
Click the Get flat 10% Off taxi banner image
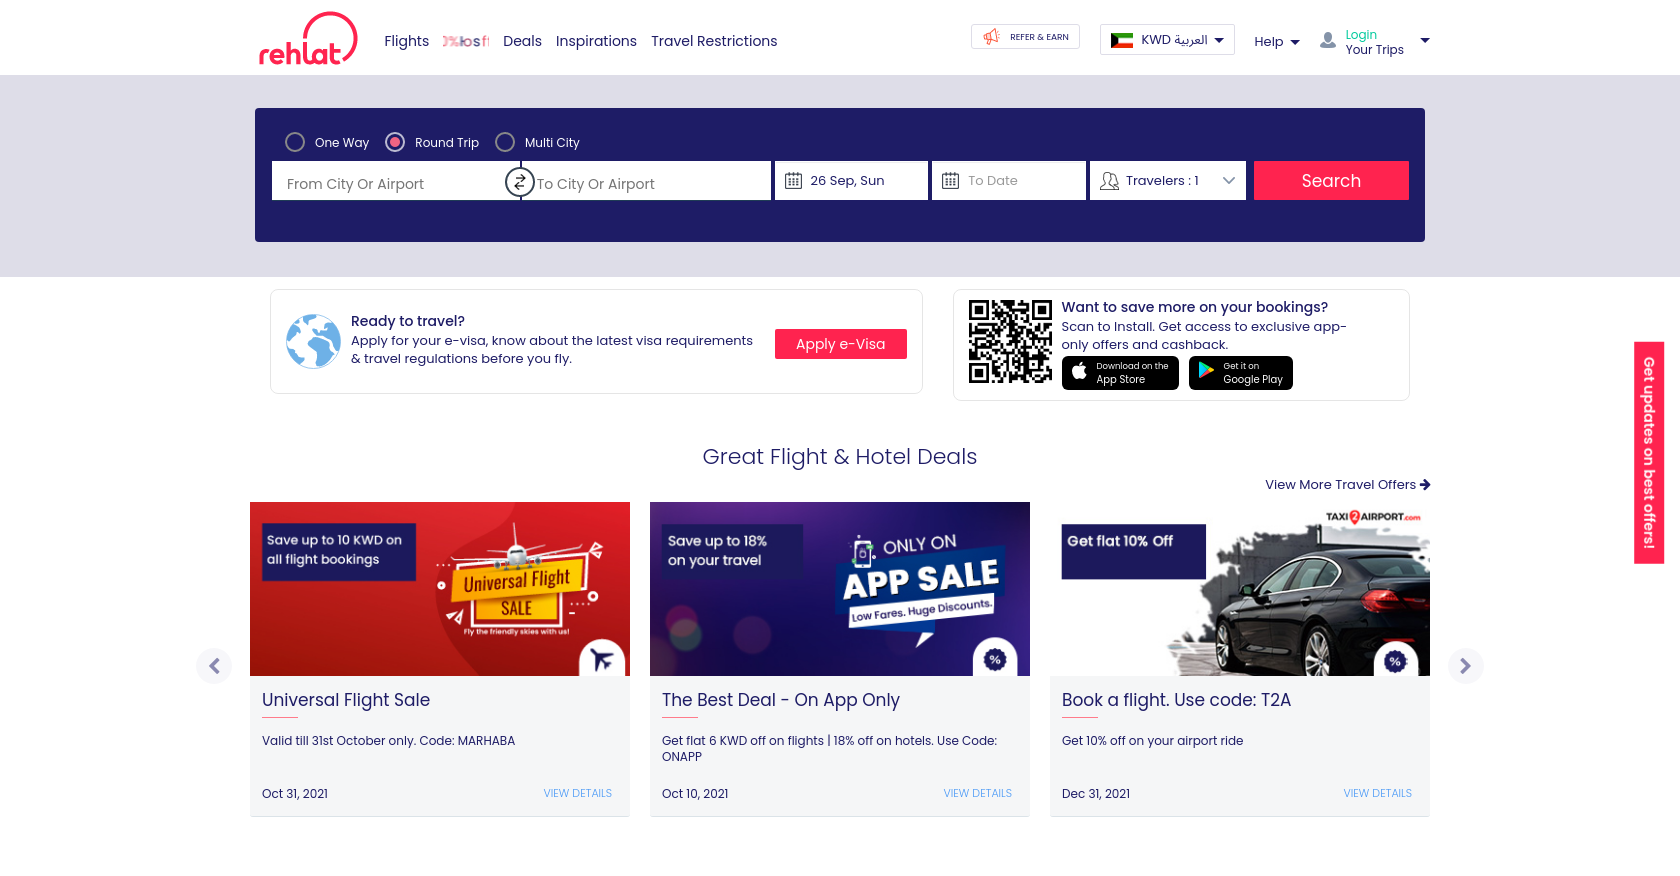1240,589
